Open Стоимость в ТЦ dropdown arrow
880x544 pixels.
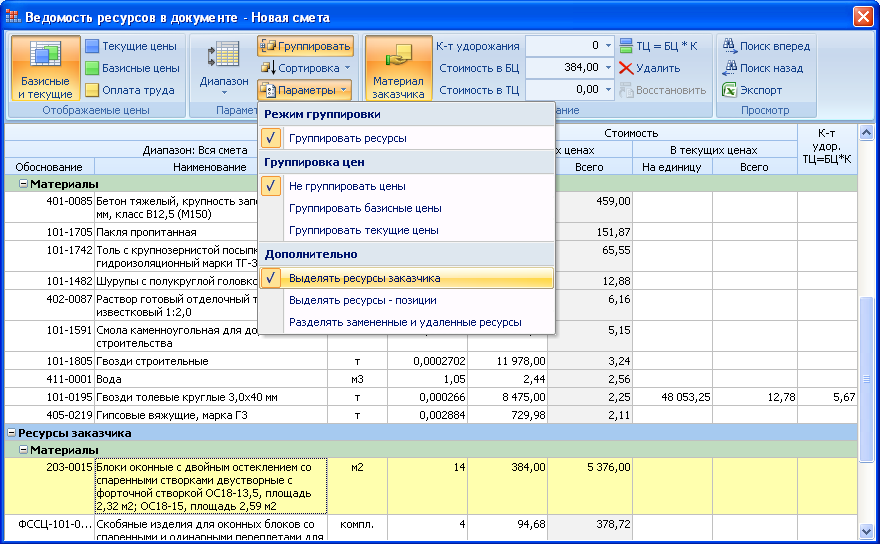point(608,90)
